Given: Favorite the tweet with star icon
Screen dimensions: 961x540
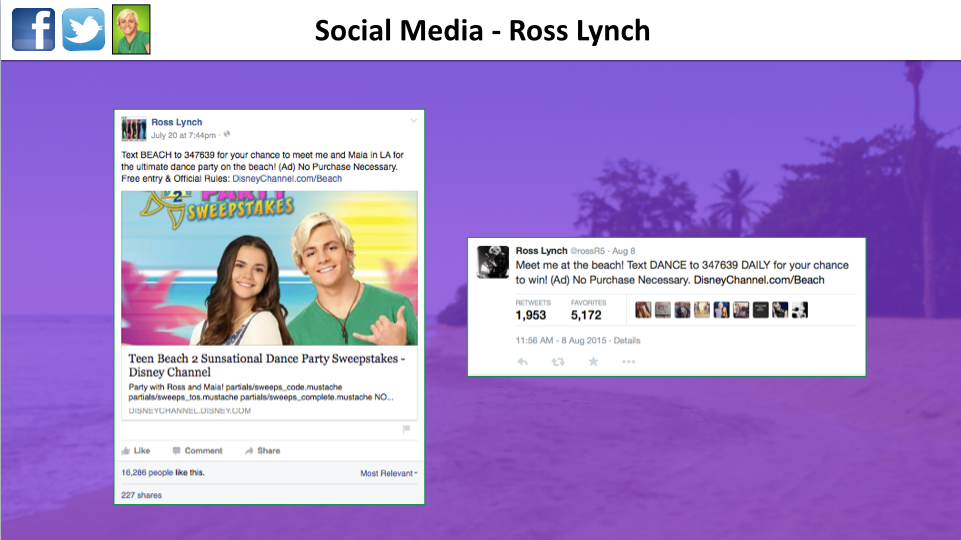Looking at the screenshot, I should pos(593,361).
